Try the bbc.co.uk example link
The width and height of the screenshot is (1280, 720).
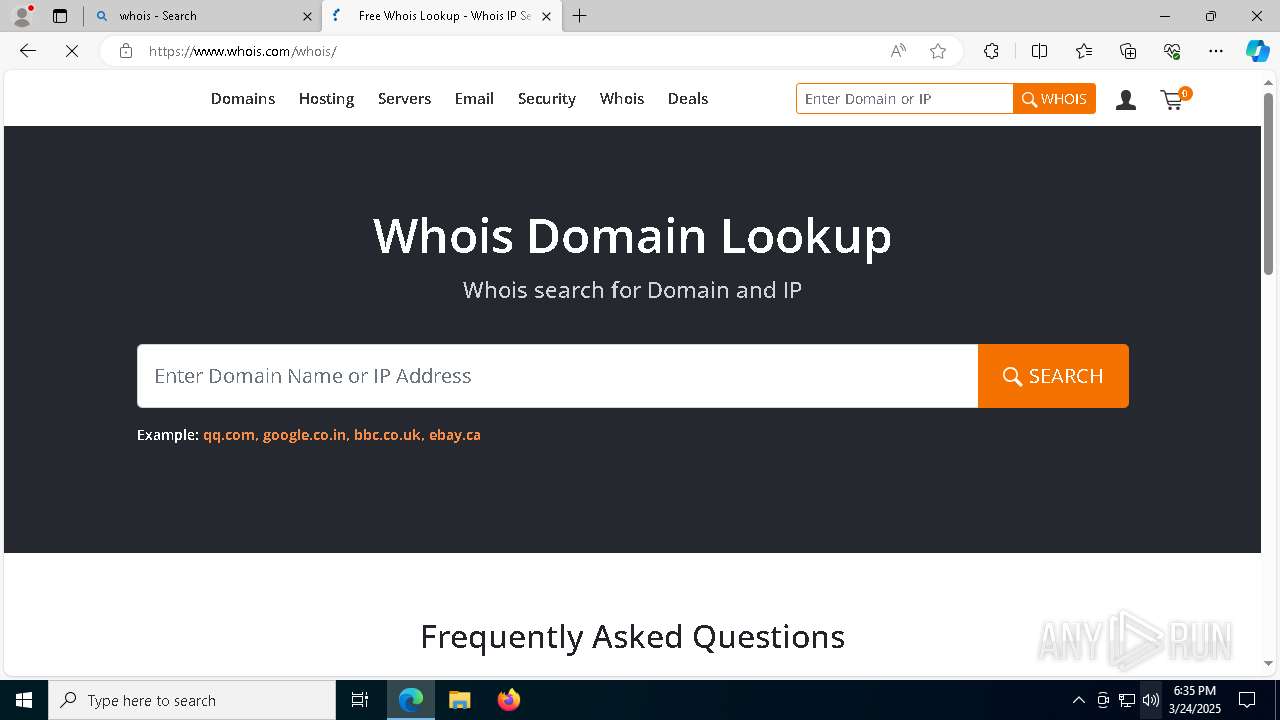[x=387, y=435]
